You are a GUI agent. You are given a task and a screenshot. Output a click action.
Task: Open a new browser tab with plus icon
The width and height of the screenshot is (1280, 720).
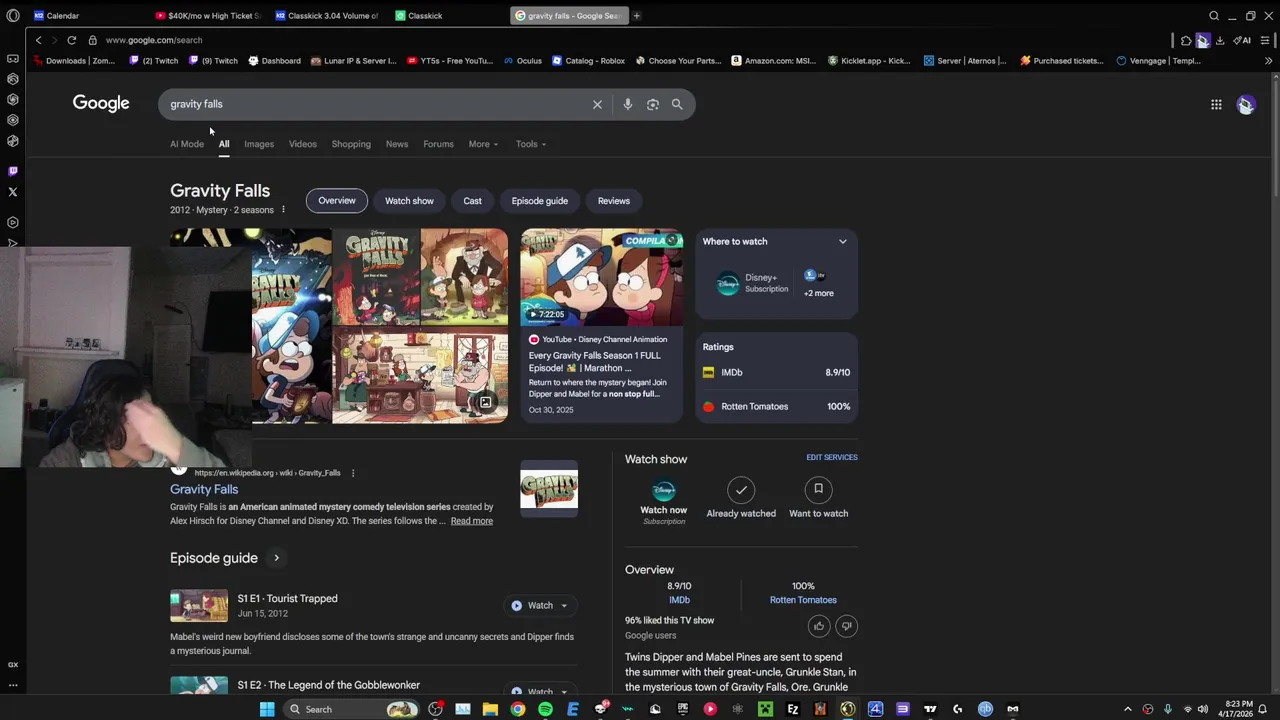pyautogui.click(x=636, y=15)
